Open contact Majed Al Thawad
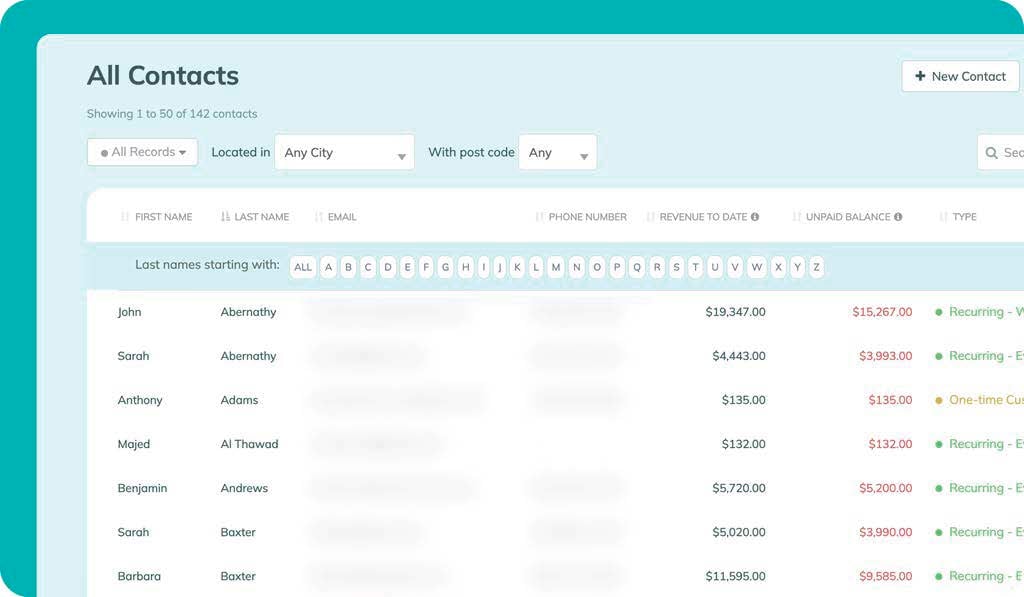This screenshot has height=597, width=1024. 555,444
